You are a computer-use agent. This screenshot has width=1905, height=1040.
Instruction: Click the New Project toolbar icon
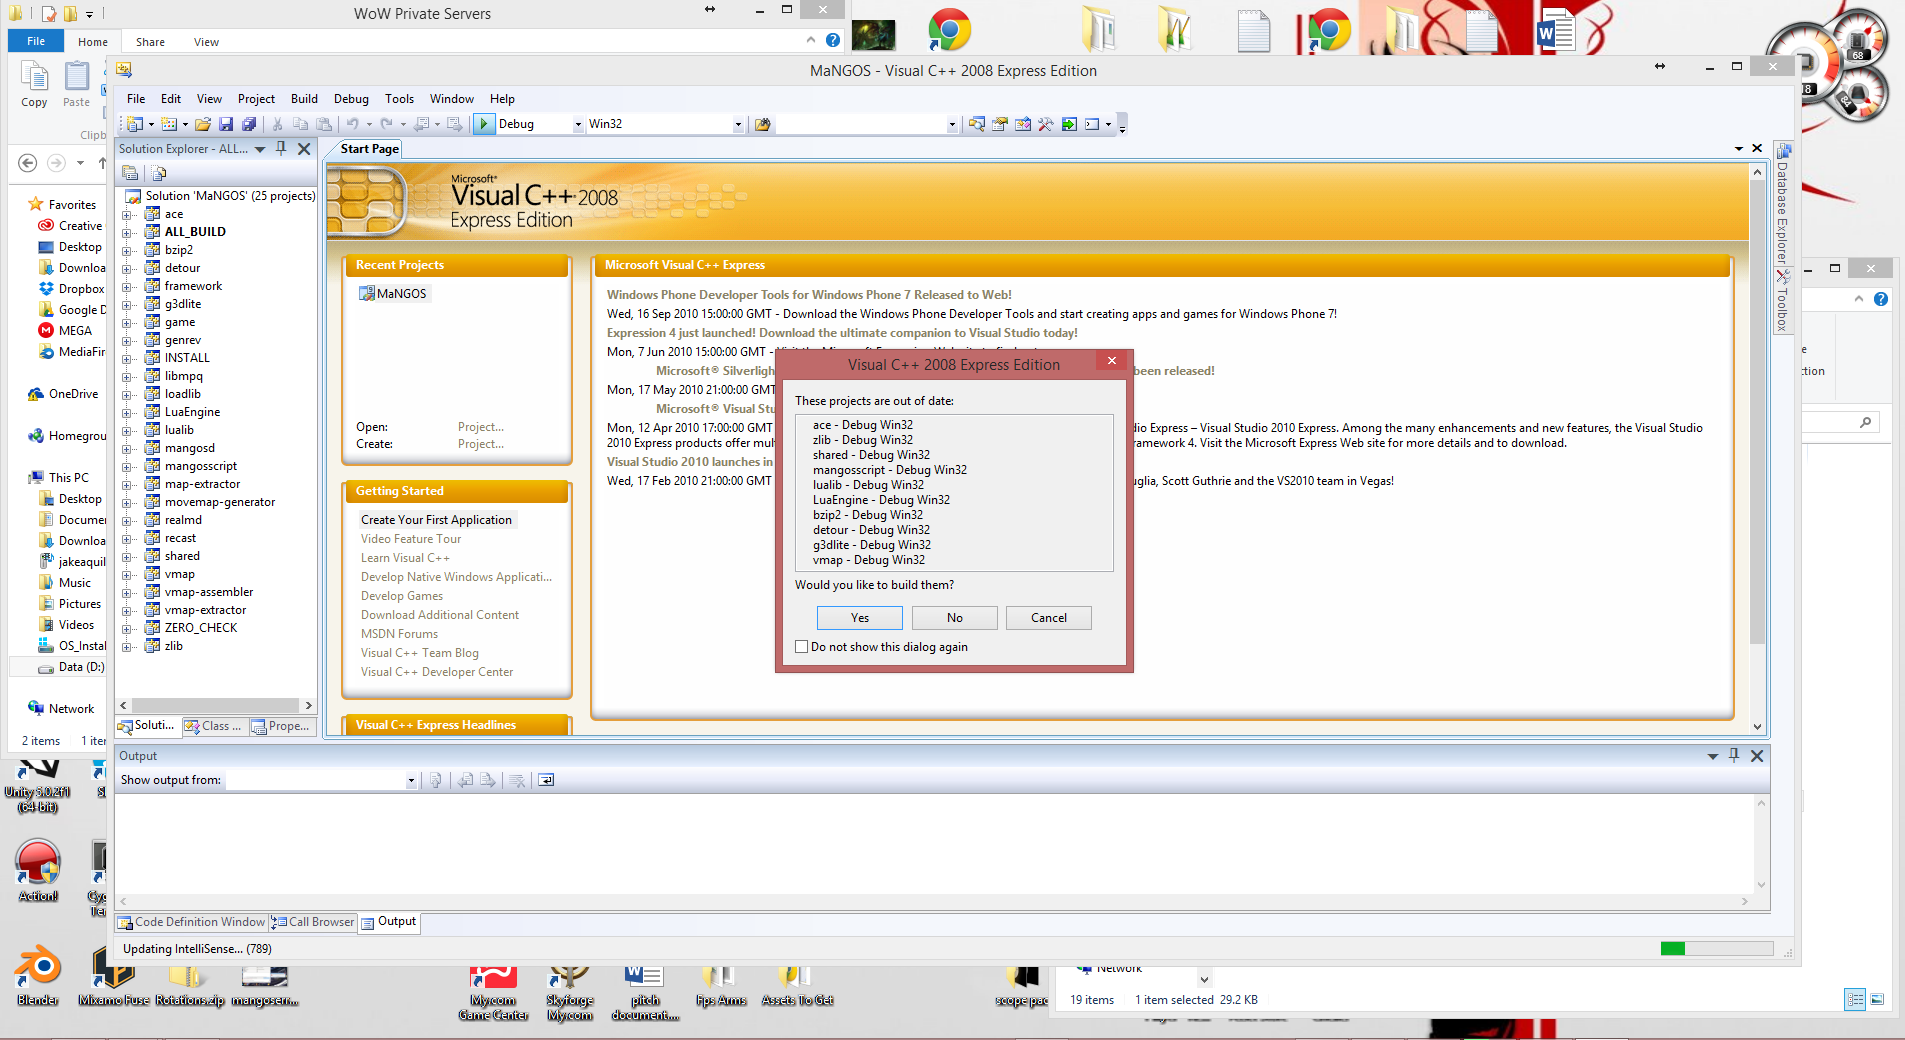134,124
